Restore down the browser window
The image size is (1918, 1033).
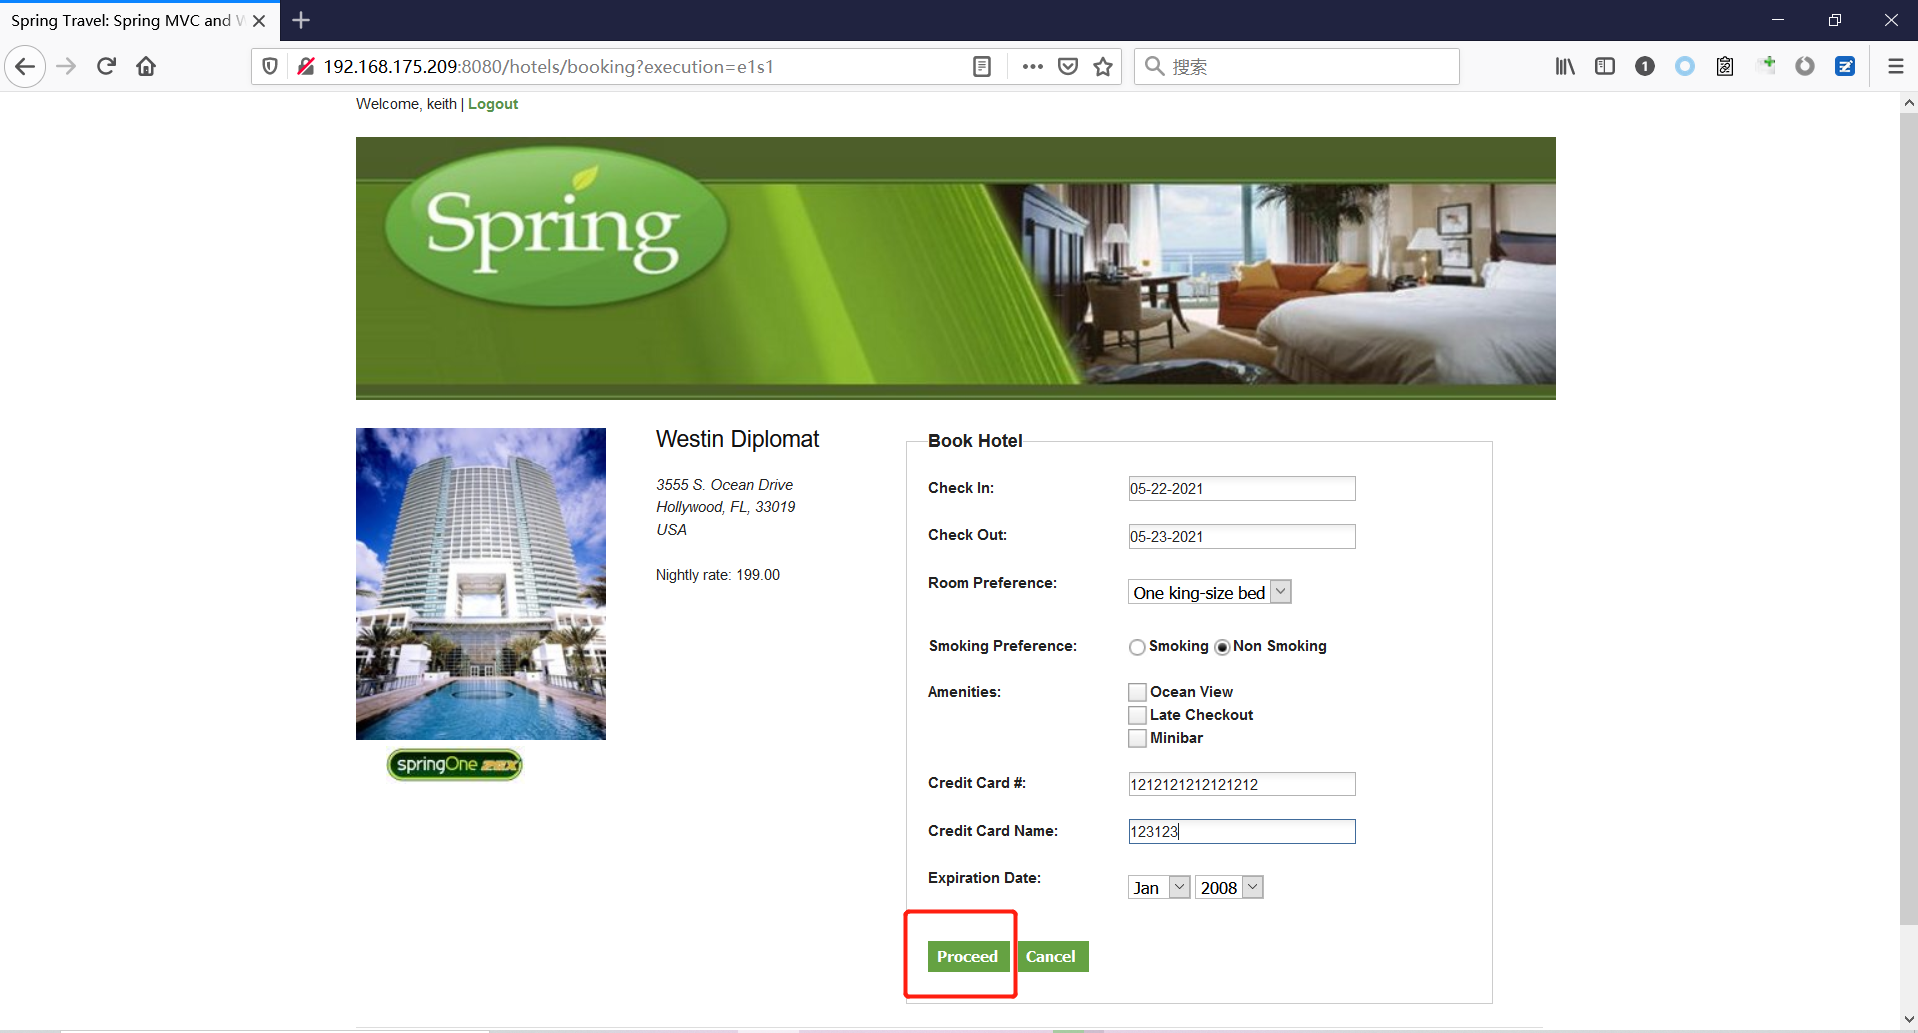pos(1834,20)
